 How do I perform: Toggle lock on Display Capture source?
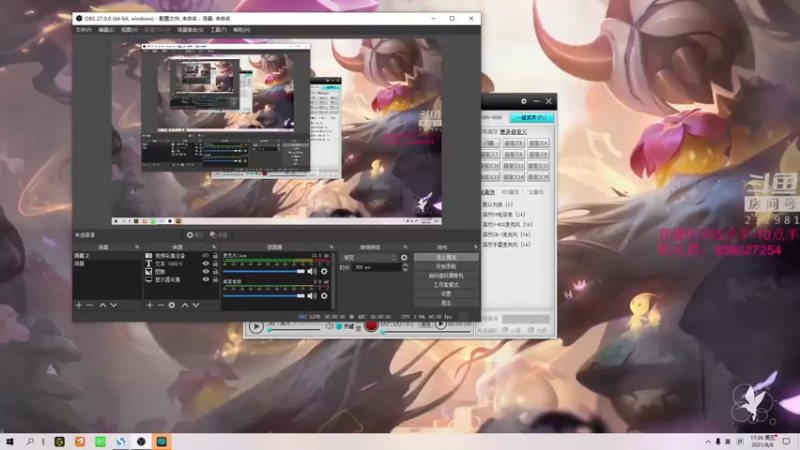point(215,280)
